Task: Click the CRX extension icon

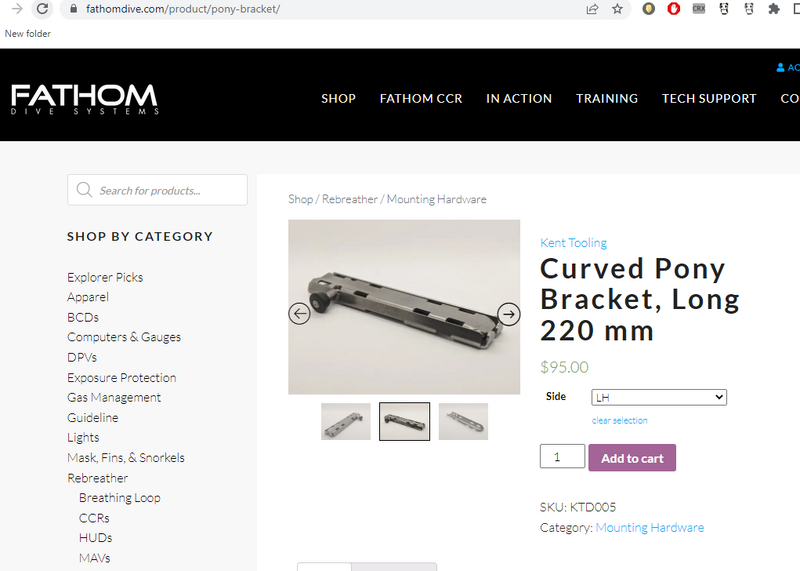Action: (698, 9)
